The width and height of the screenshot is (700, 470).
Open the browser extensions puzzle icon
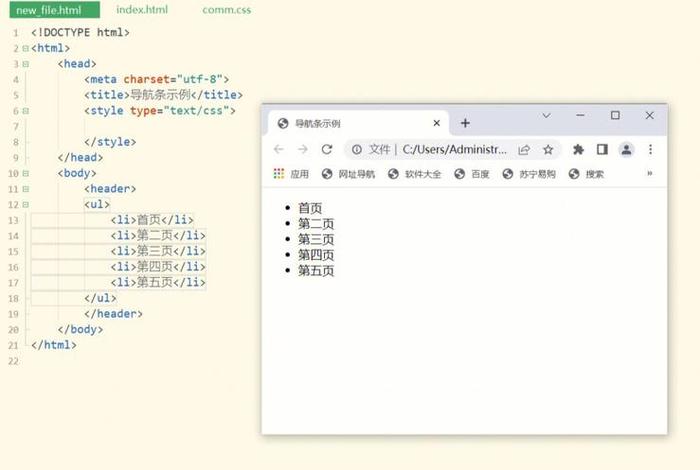pos(578,150)
